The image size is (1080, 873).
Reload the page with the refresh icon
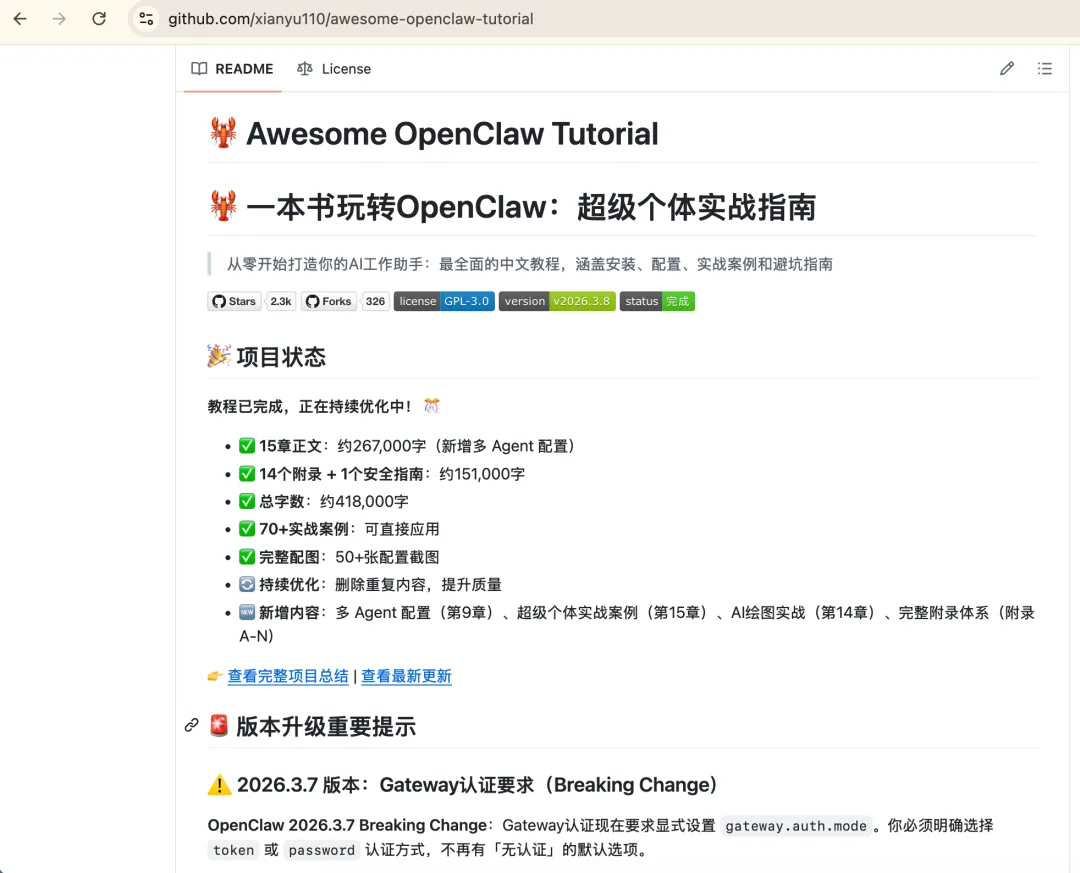99,19
